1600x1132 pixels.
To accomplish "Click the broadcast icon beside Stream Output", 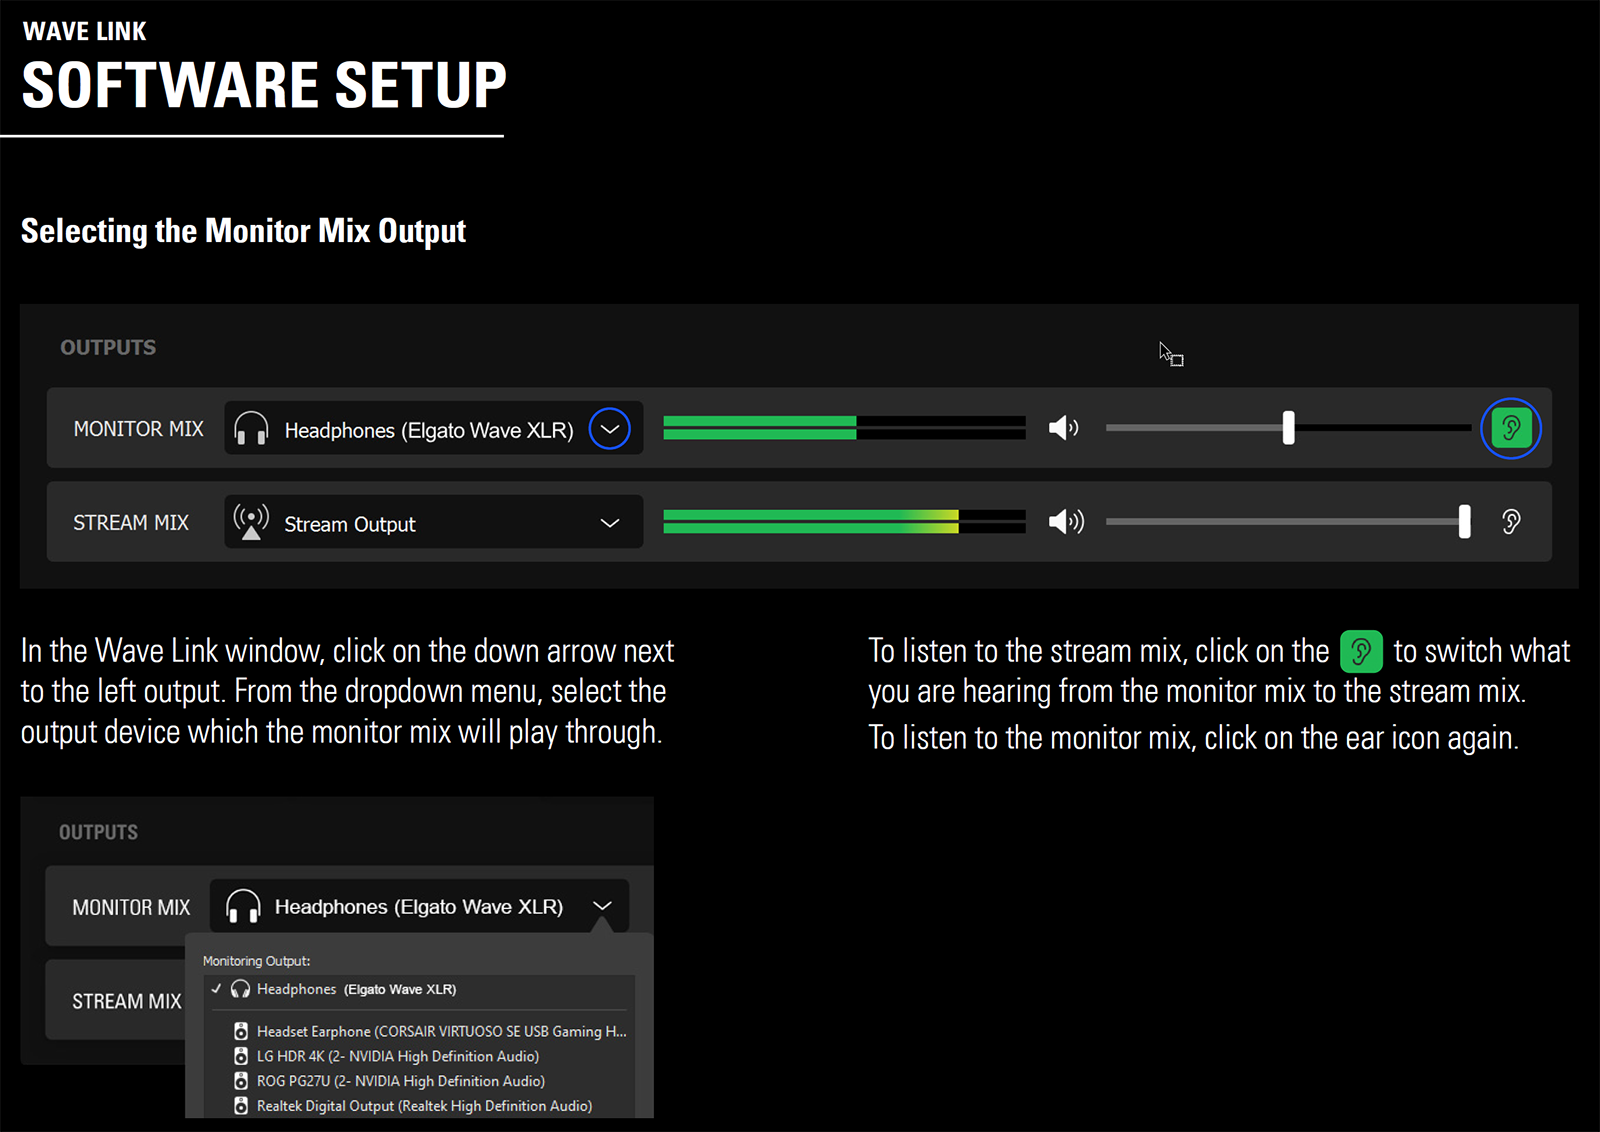I will point(251,522).
